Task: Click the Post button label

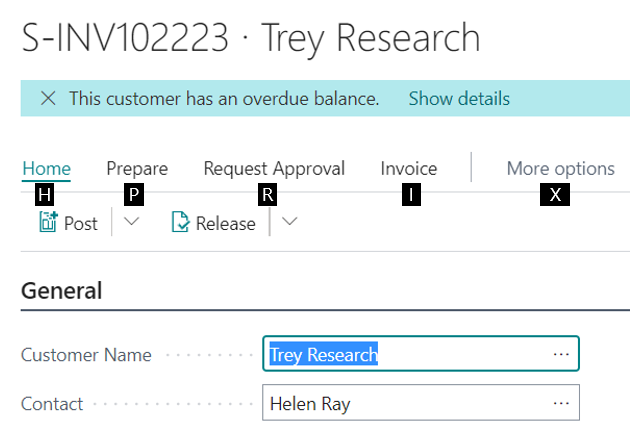Action: point(81,223)
